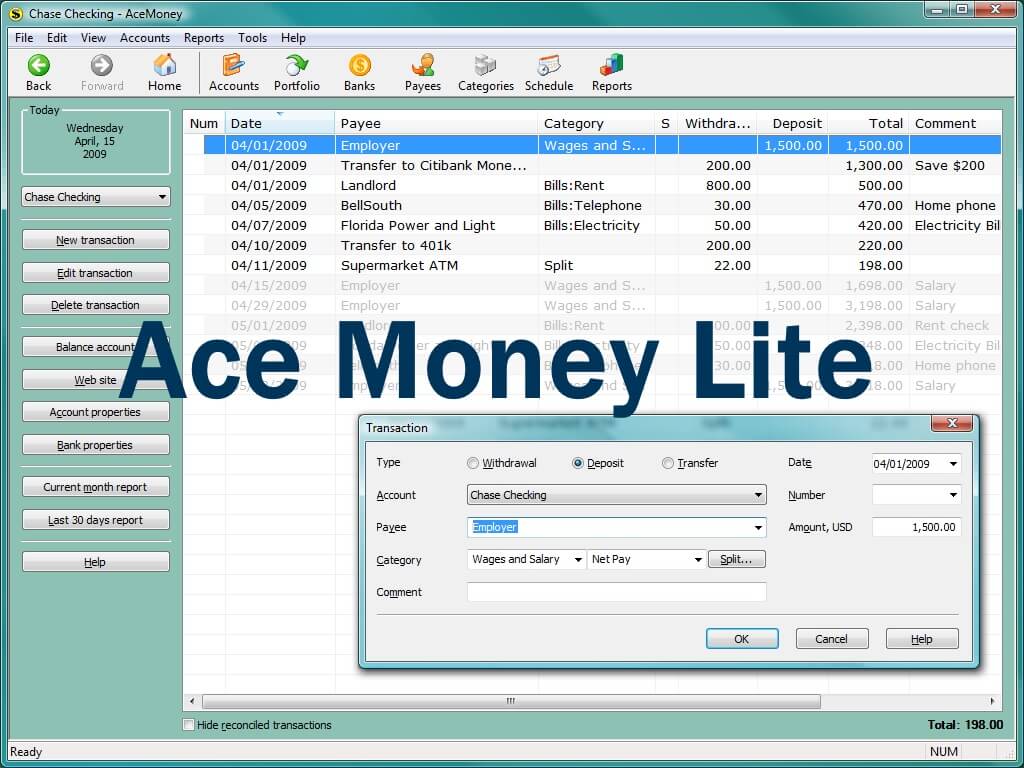1024x768 pixels.
Task: Open the Current month report
Action: click(96, 487)
